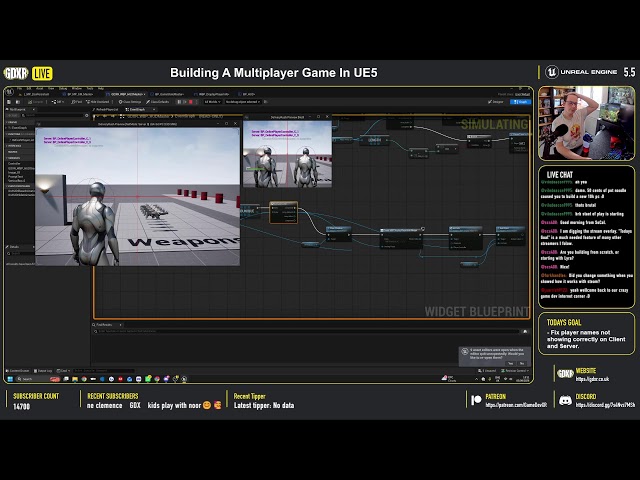Click the My Blueprint search field
This screenshot has height=480, width=640.
point(53,116)
